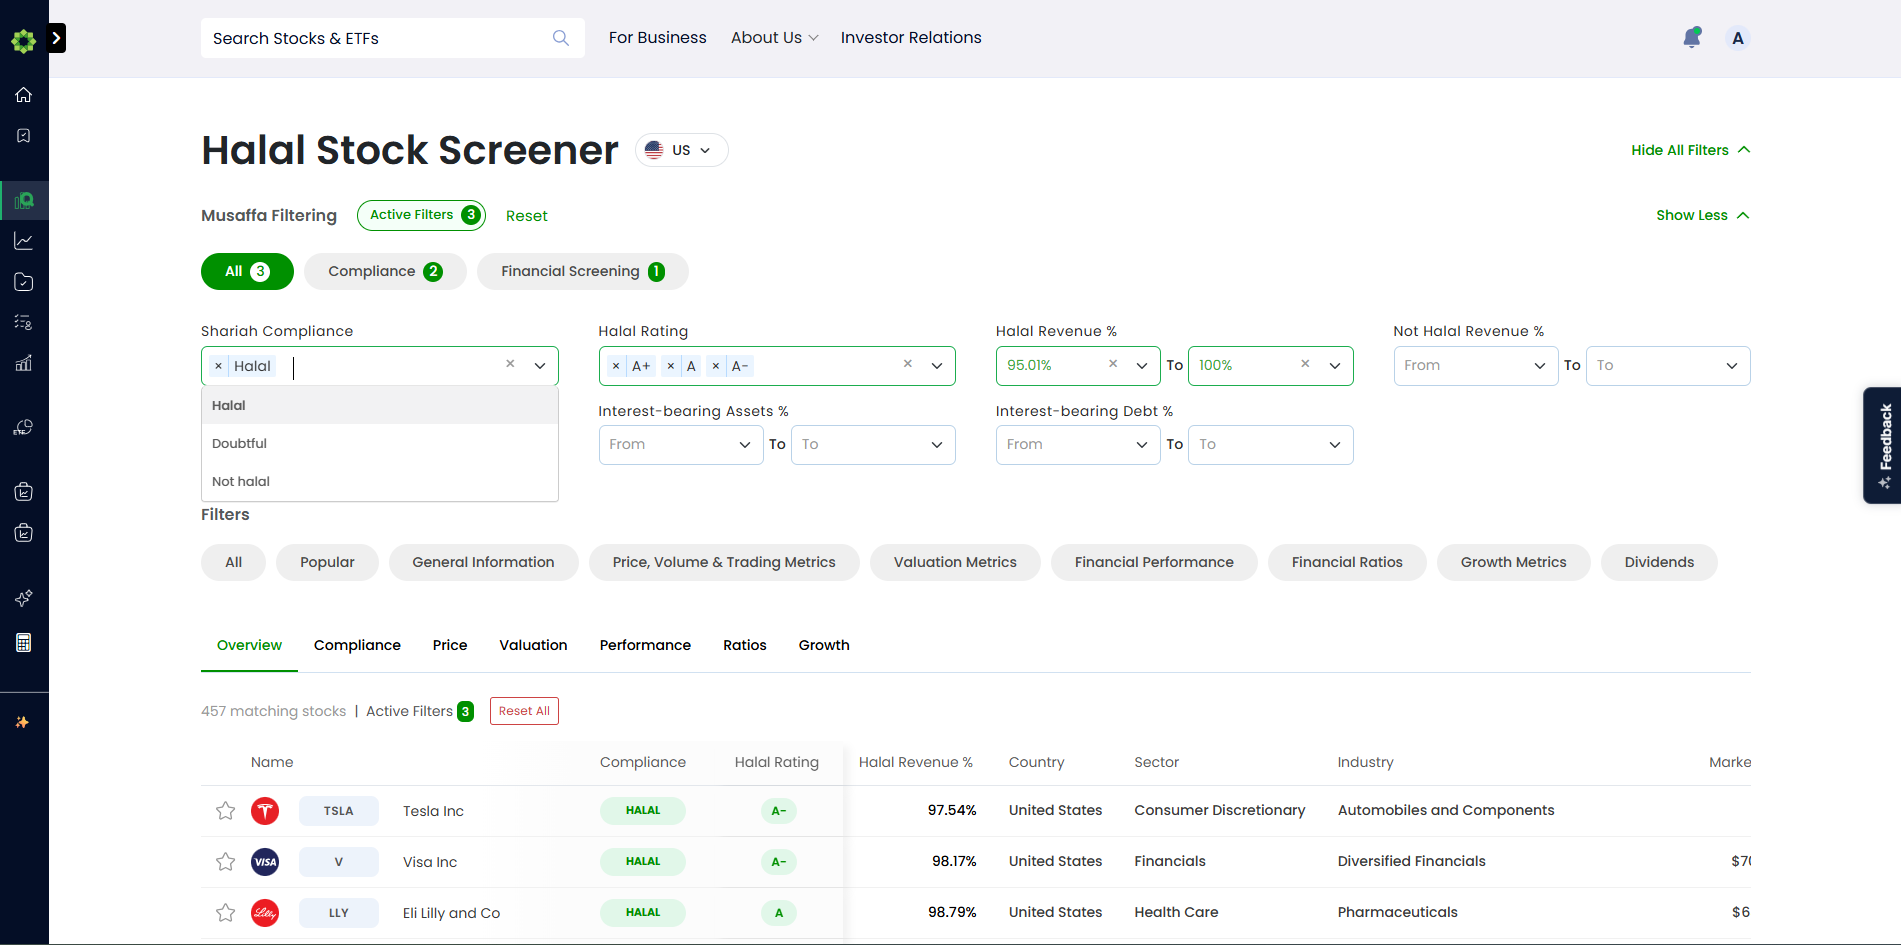This screenshot has height=945, width=1901.
Task: Click the Eli Lilly company logo
Action: (x=265, y=913)
